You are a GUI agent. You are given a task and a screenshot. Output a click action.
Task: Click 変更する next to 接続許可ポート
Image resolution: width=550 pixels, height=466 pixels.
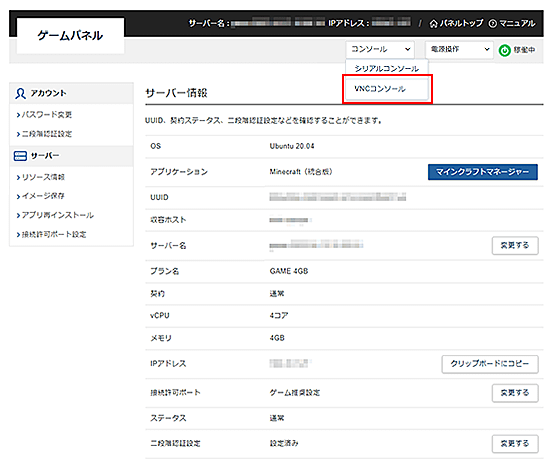(x=515, y=393)
